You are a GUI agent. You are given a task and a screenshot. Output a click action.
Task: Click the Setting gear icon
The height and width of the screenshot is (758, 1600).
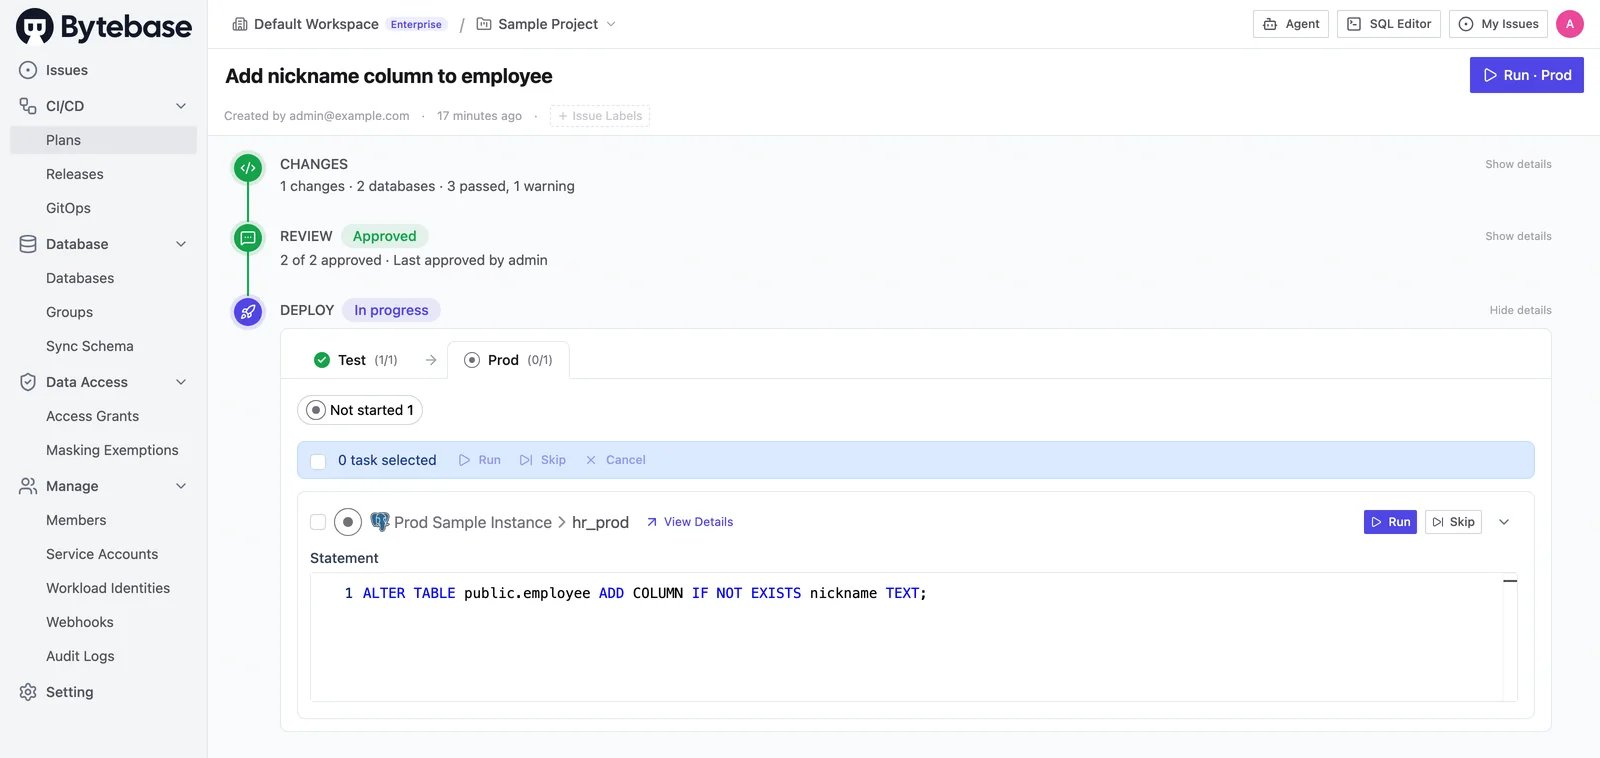coord(28,692)
